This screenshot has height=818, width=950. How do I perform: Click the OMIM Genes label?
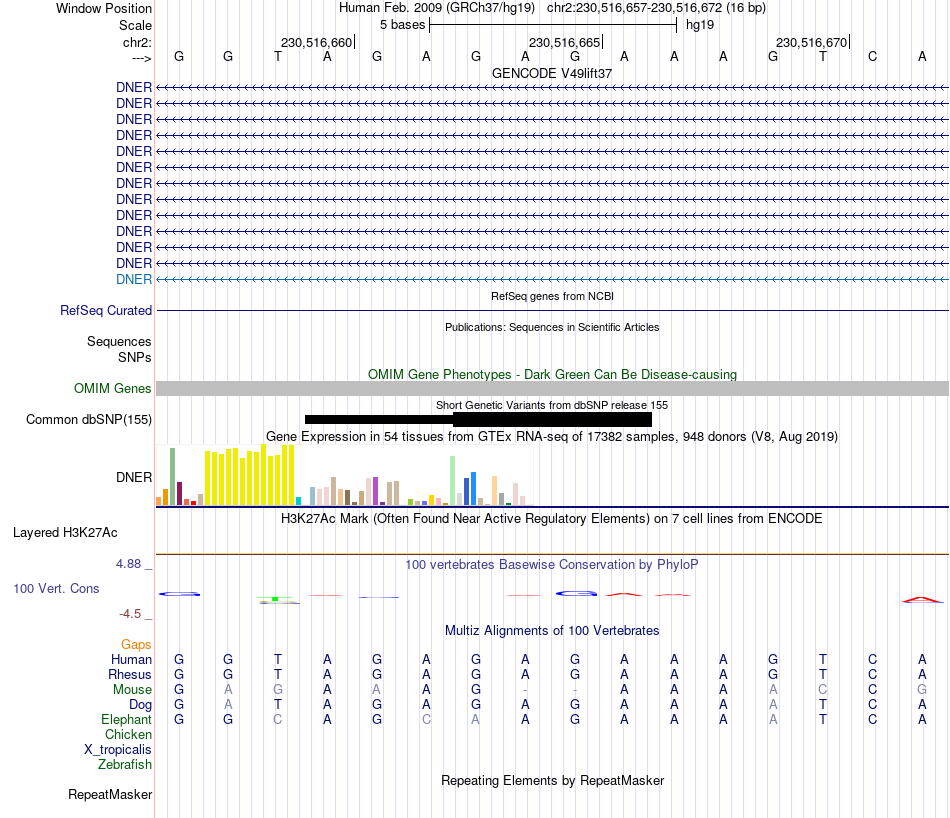pyautogui.click(x=113, y=388)
